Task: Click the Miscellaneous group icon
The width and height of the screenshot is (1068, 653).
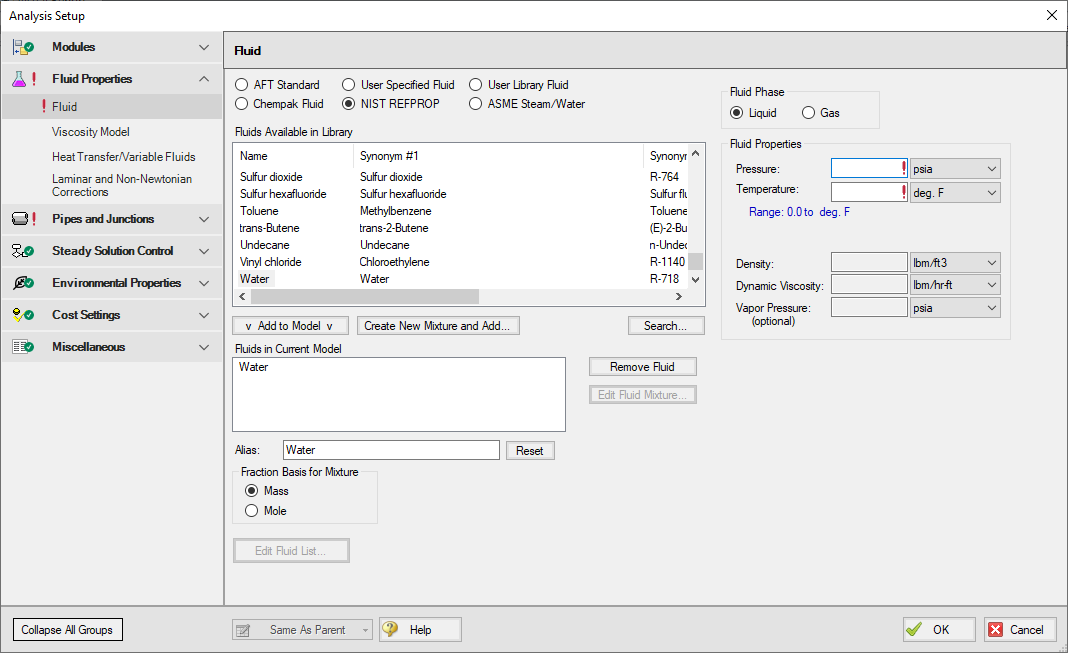Action: click(x=22, y=347)
